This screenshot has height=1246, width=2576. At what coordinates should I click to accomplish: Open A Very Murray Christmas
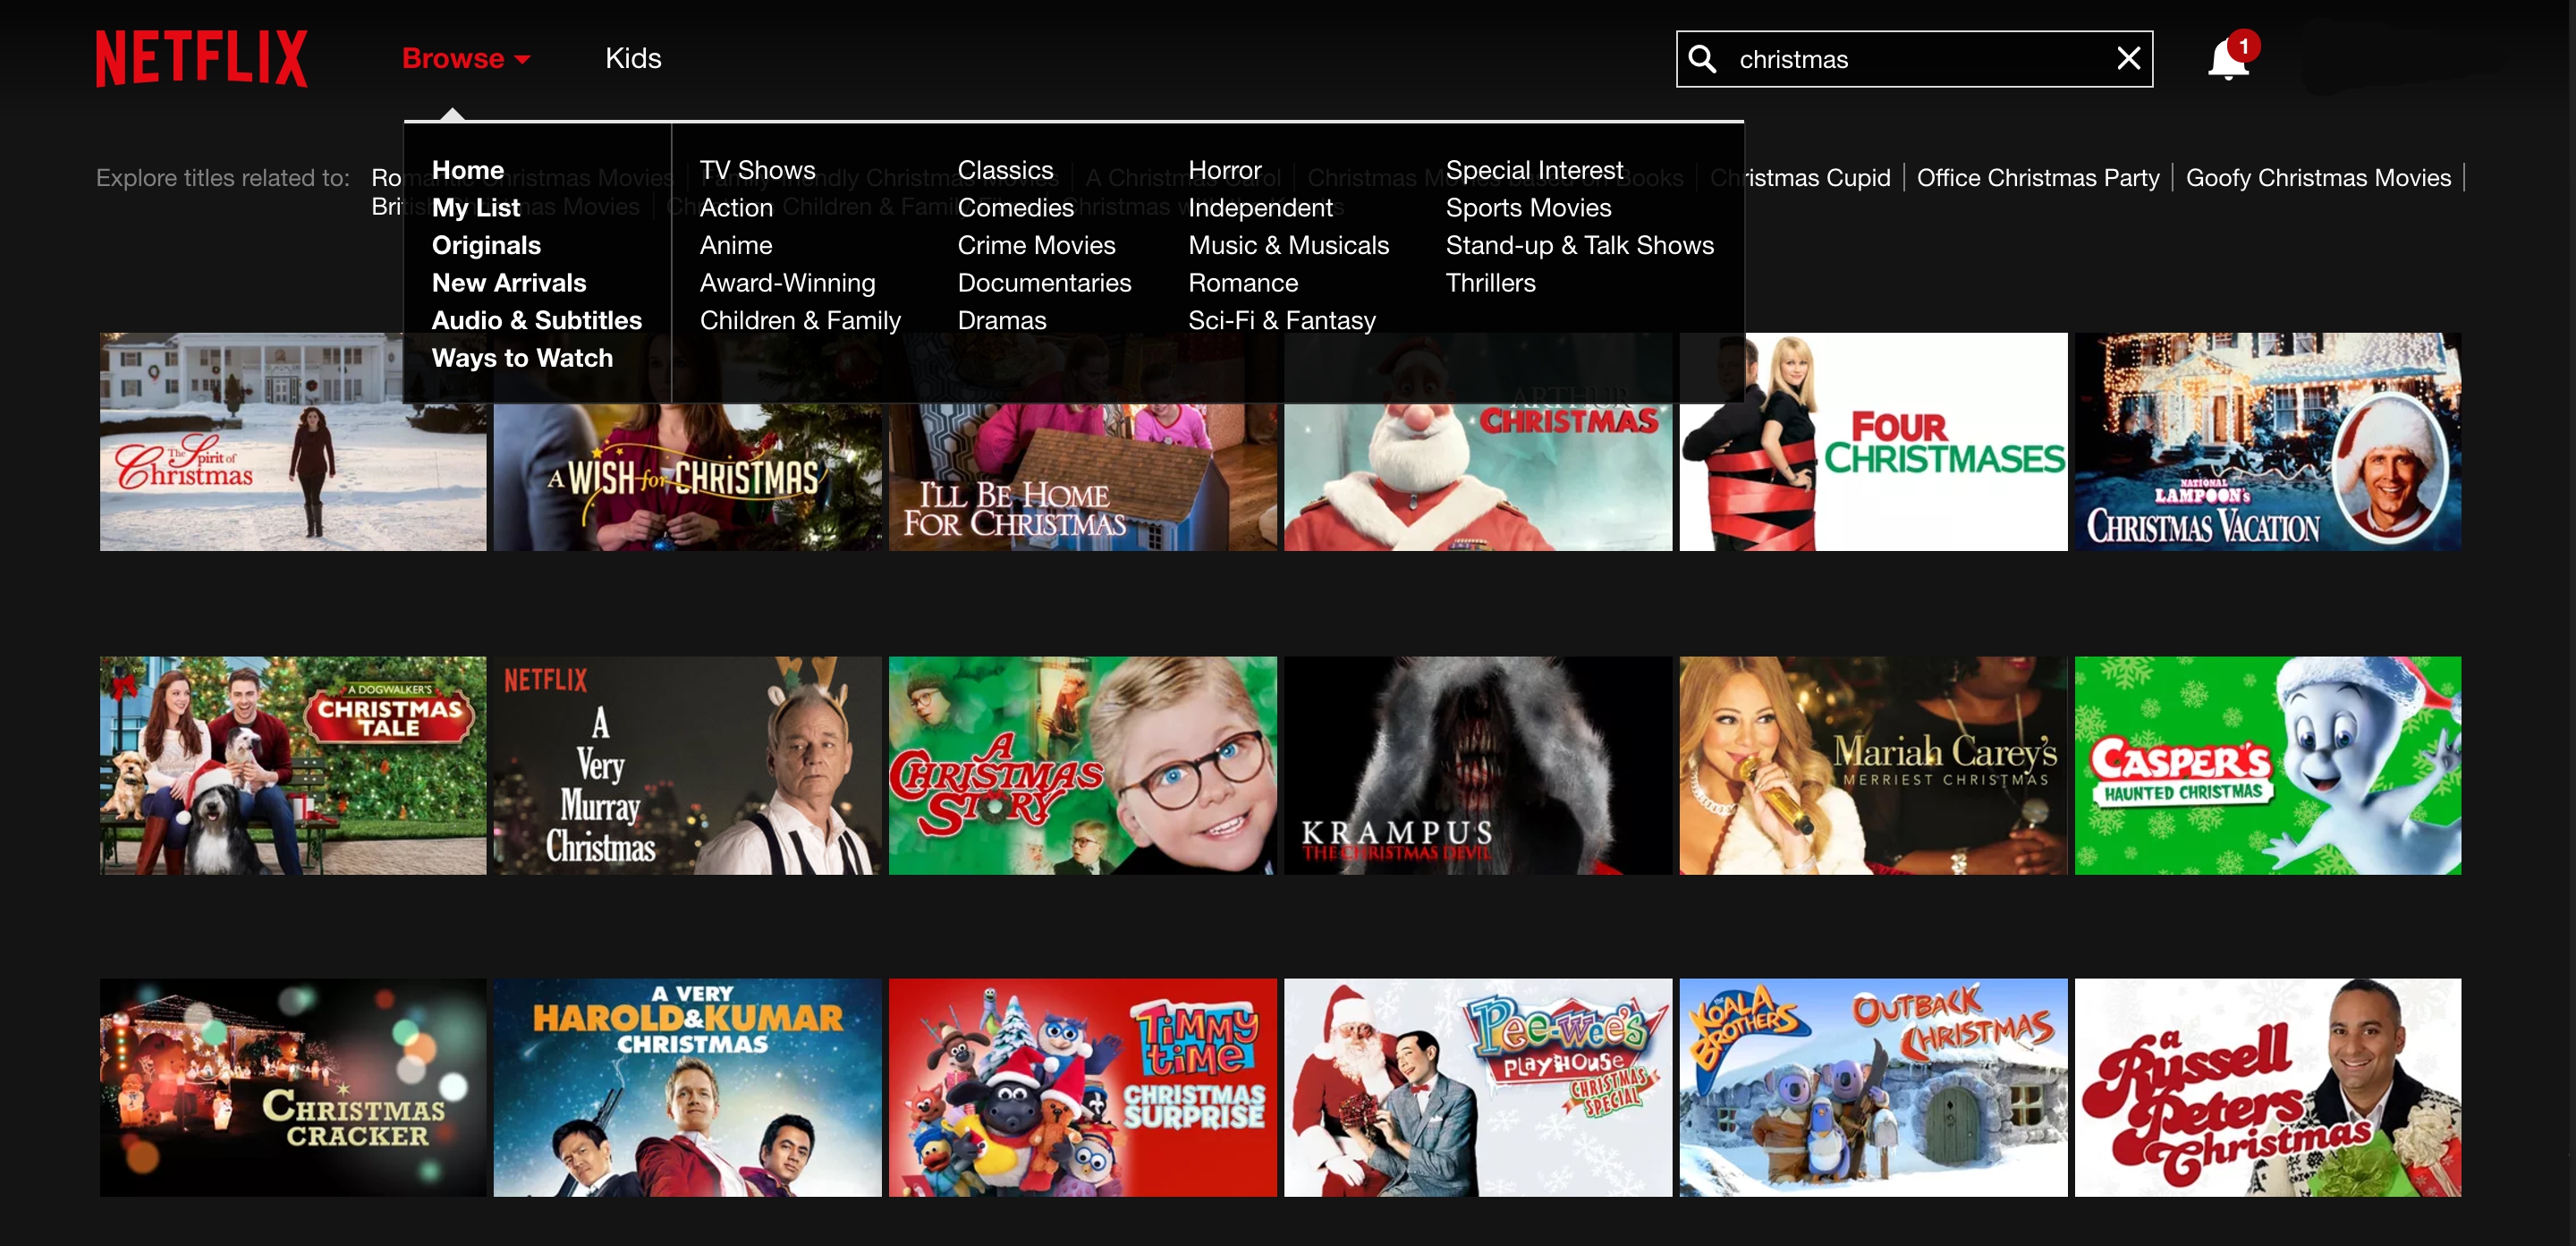(x=688, y=765)
